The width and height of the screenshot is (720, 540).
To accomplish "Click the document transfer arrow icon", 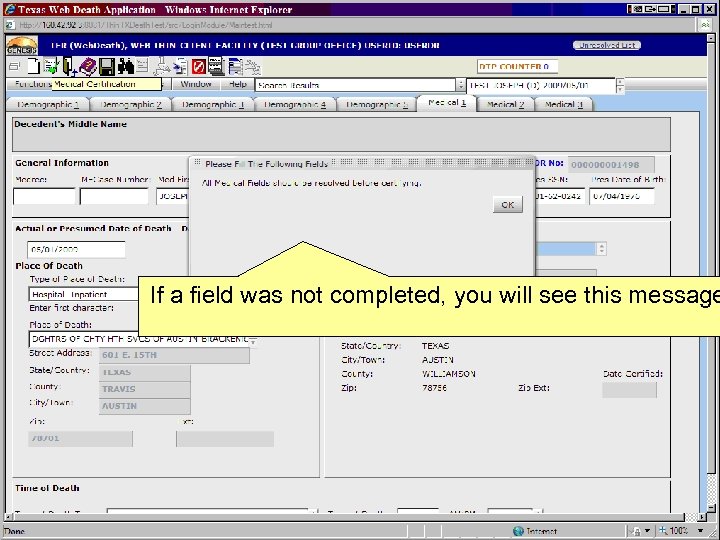I will [180, 67].
